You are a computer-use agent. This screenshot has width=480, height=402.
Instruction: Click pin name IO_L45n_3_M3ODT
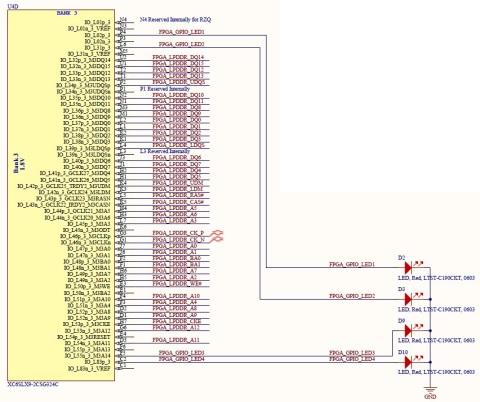coord(87,230)
